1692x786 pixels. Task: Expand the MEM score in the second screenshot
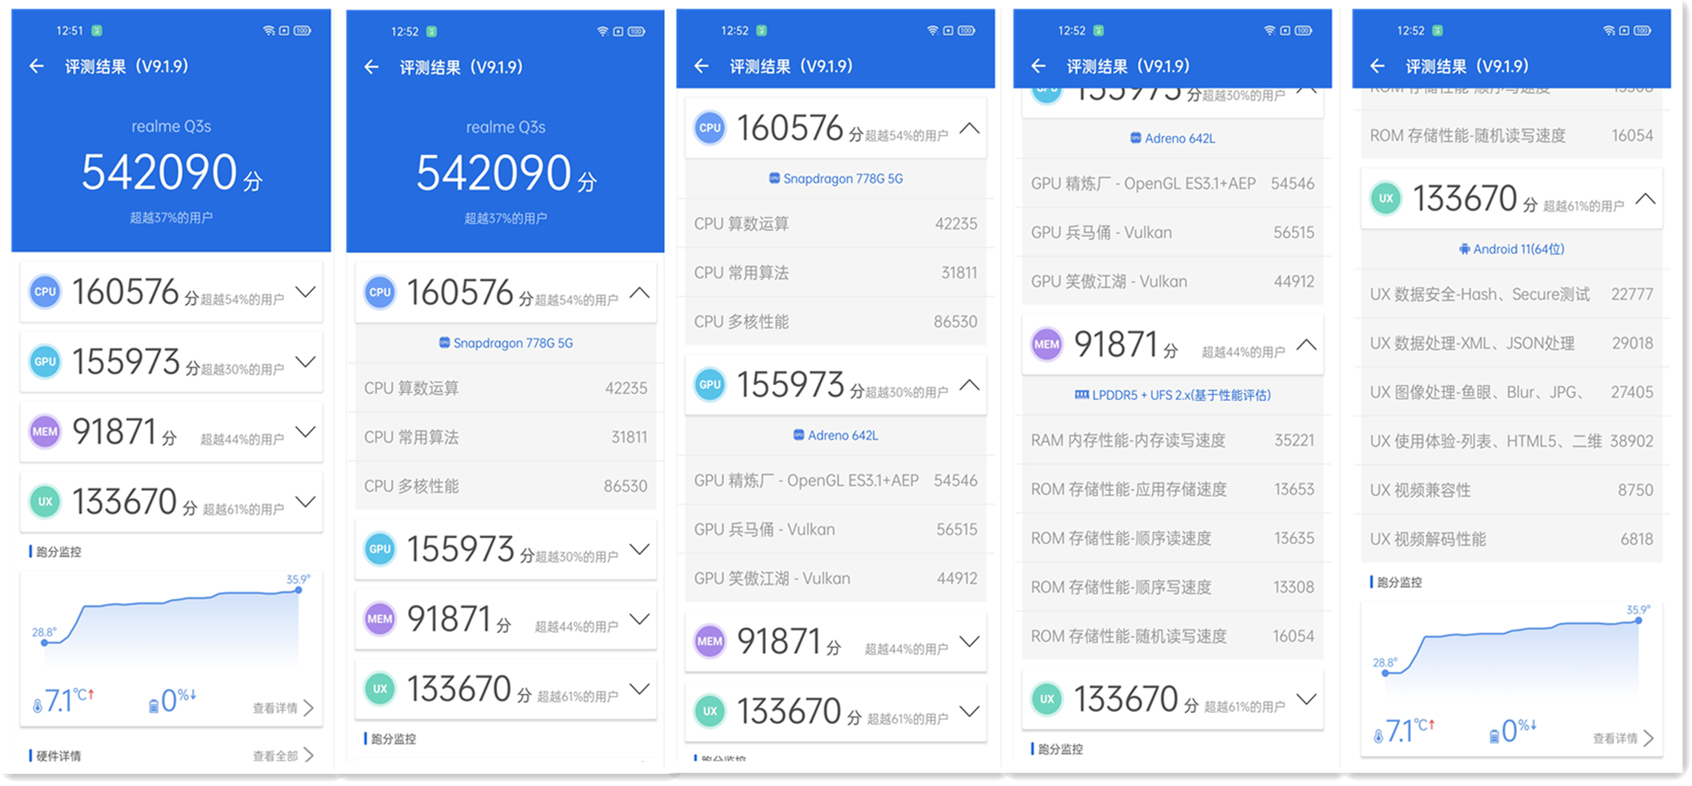point(640,619)
